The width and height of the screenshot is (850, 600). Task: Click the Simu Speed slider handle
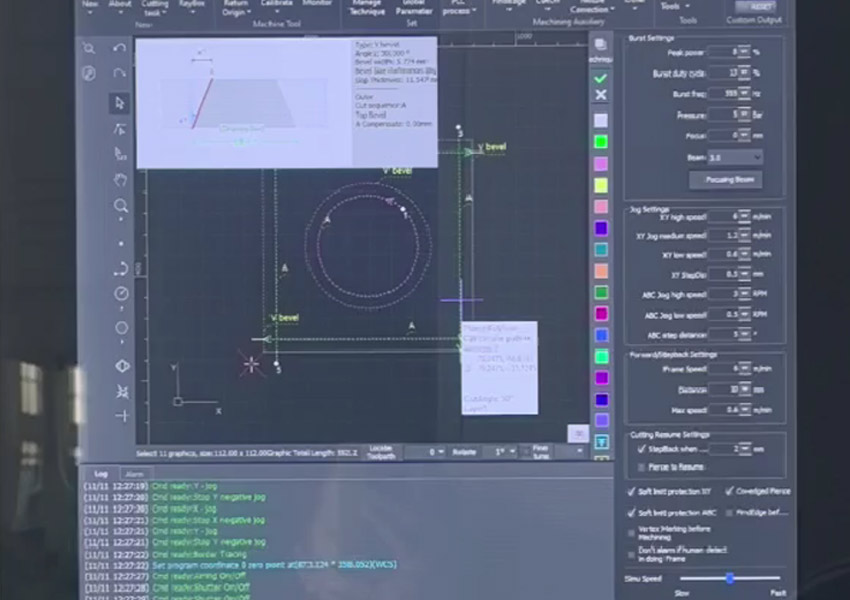[730, 578]
